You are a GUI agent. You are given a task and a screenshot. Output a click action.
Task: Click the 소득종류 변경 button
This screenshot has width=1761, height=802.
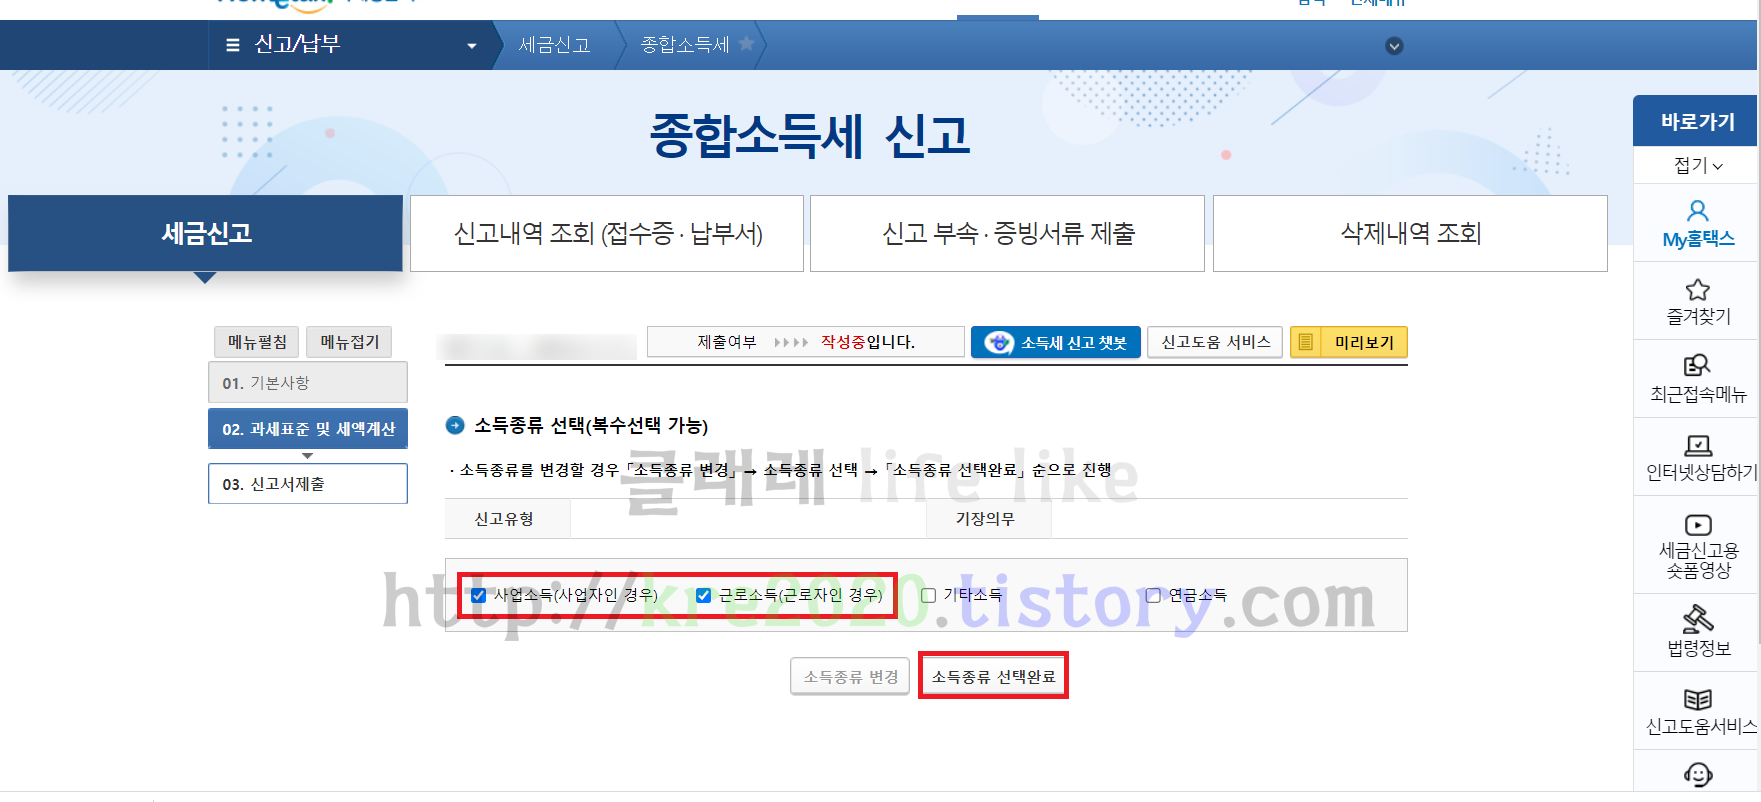pos(850,677)
